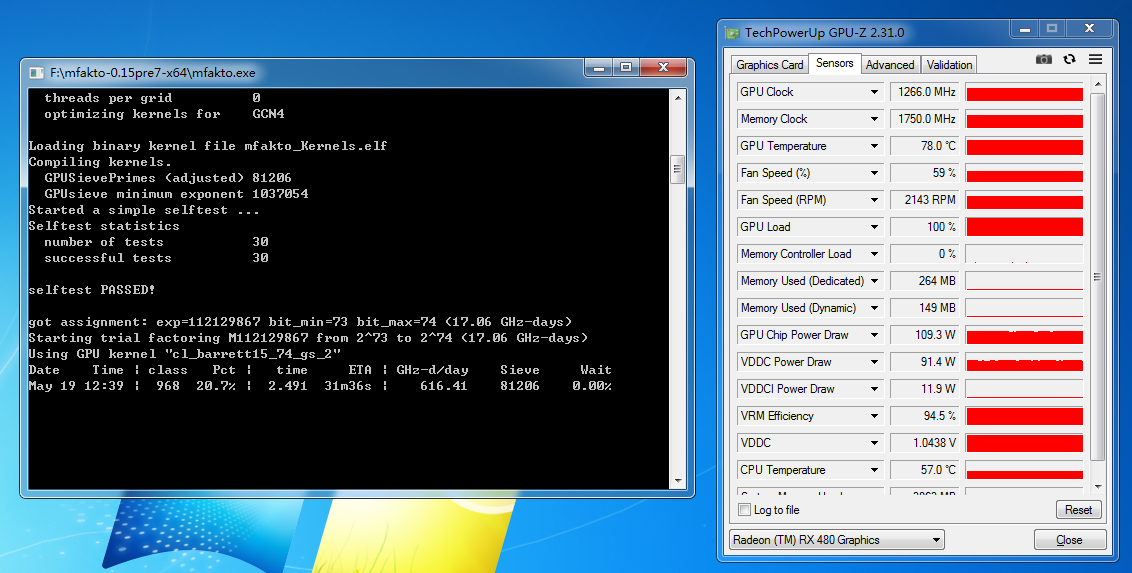Click the mfakto console scroll-up arrow
The width and height of the screenshot is (1132, 573).
677,97
